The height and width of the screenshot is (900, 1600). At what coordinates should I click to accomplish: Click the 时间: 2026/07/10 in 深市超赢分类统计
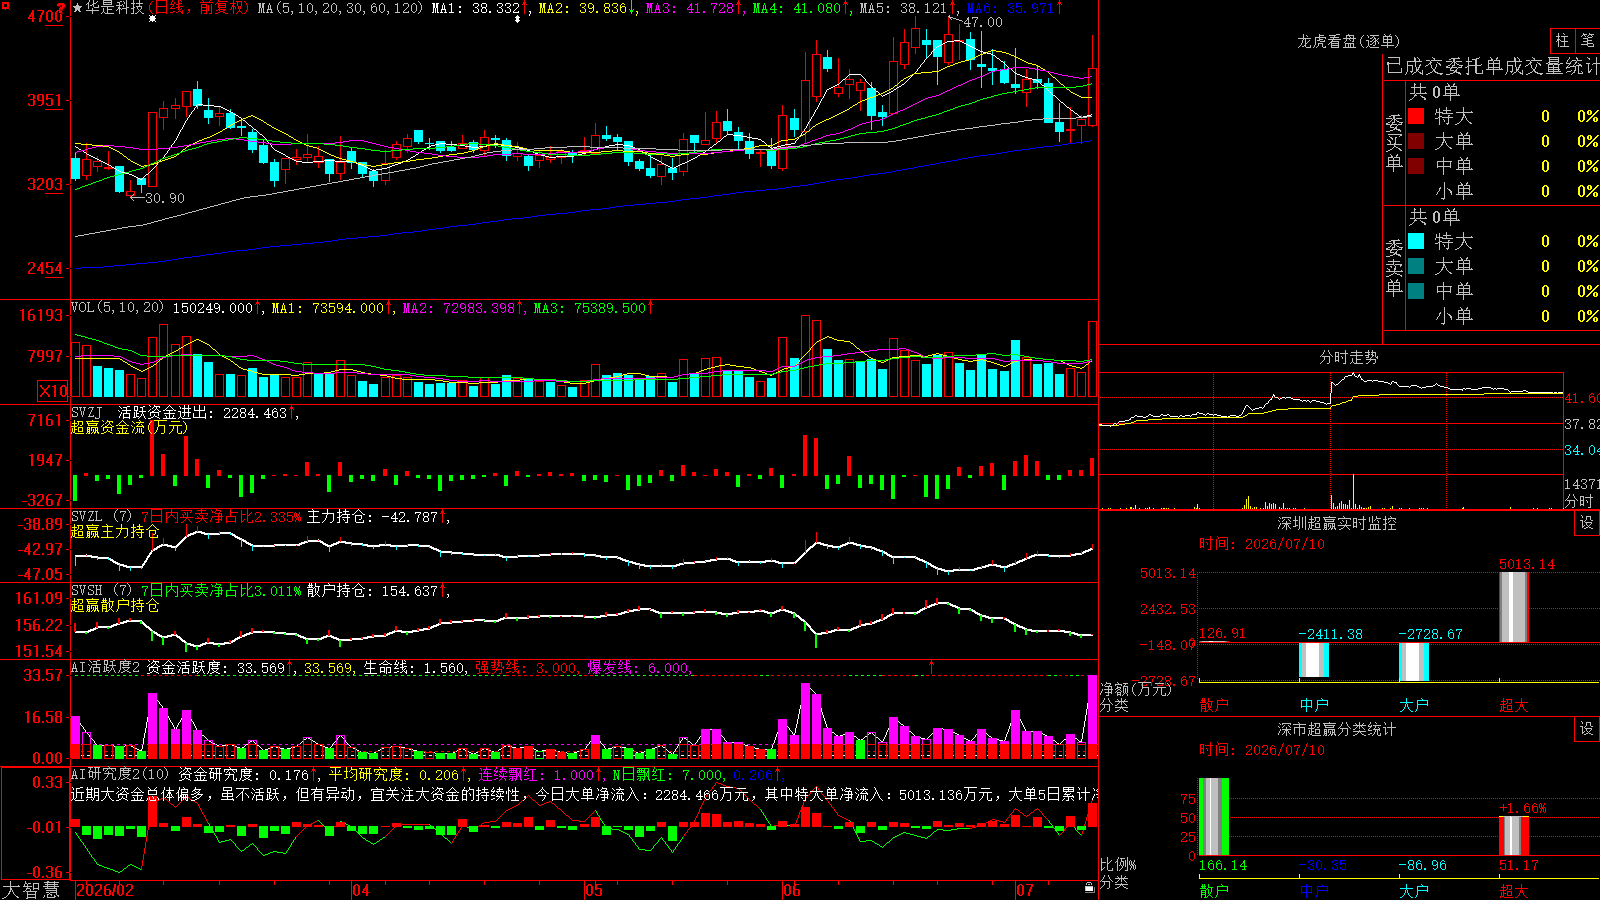[x=1261, y=750]
